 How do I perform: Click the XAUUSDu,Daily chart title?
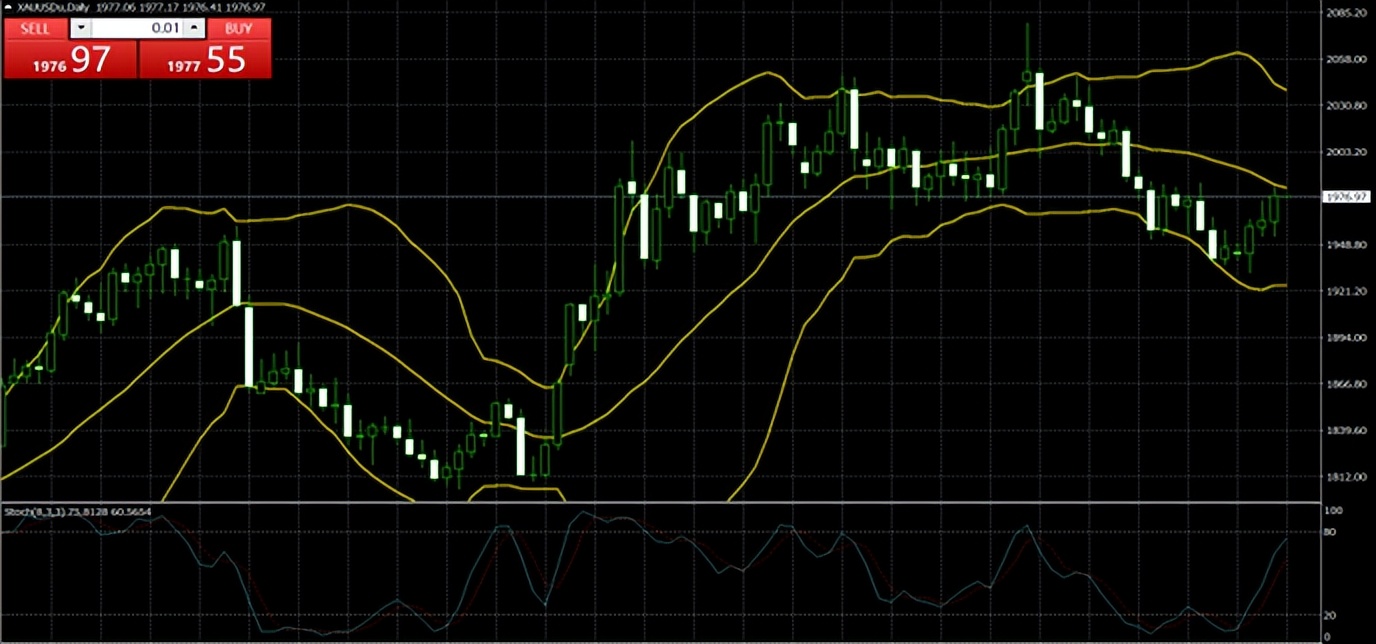point(51,6)
